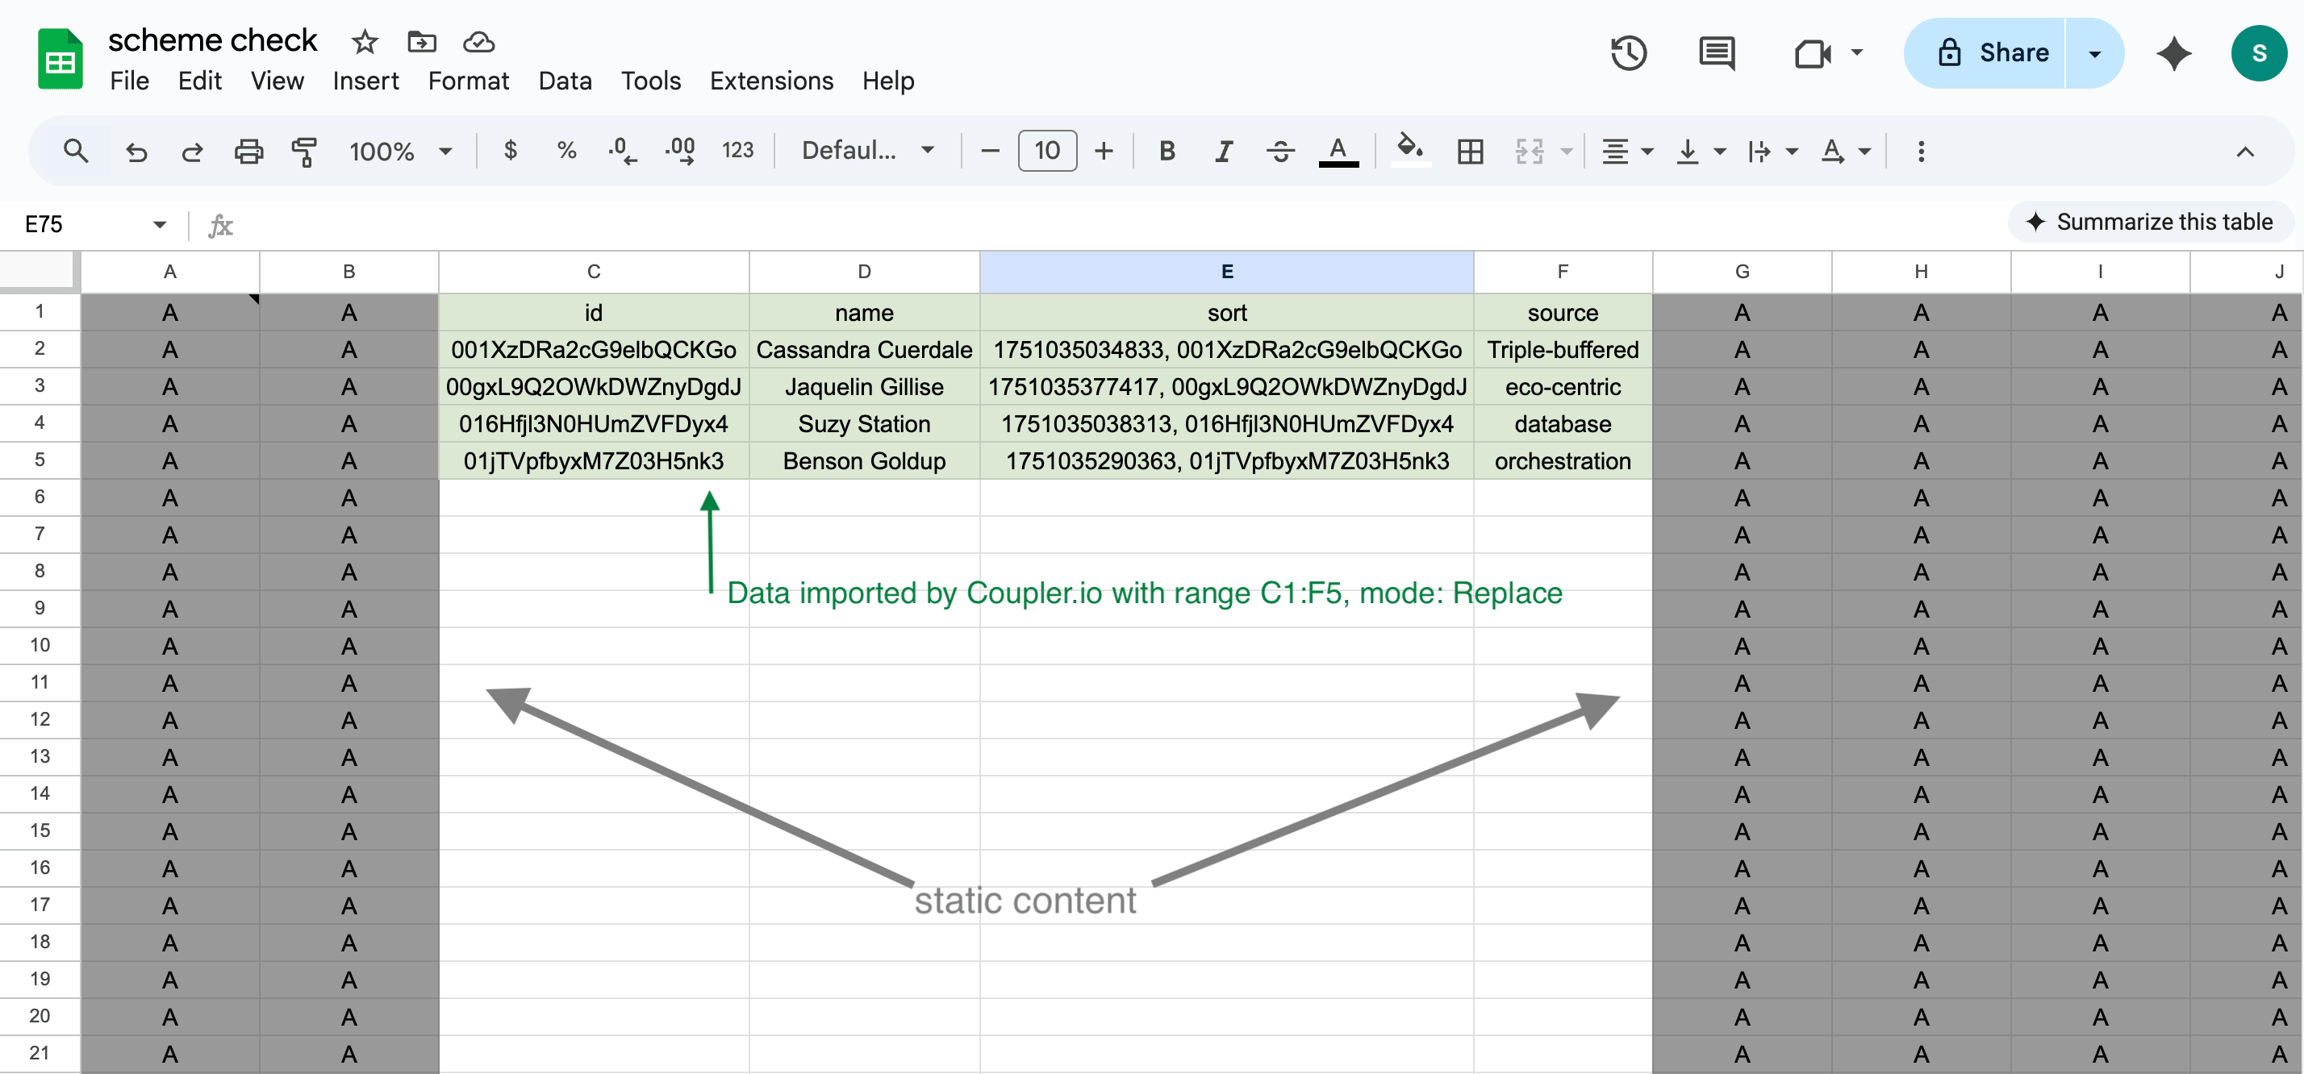Open the View menu
This screenshot has width=2304, height=1074.
tap(277, 81)
